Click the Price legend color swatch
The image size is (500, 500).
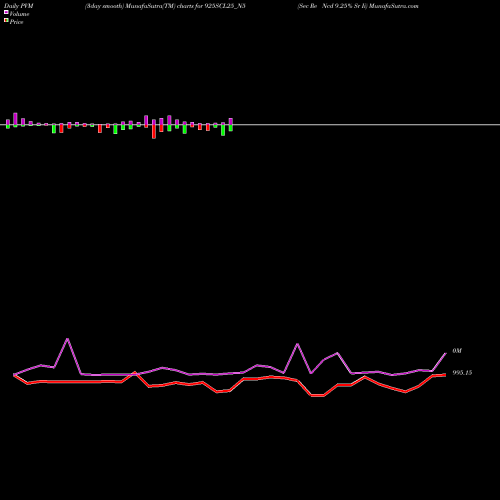click(6, 20)
